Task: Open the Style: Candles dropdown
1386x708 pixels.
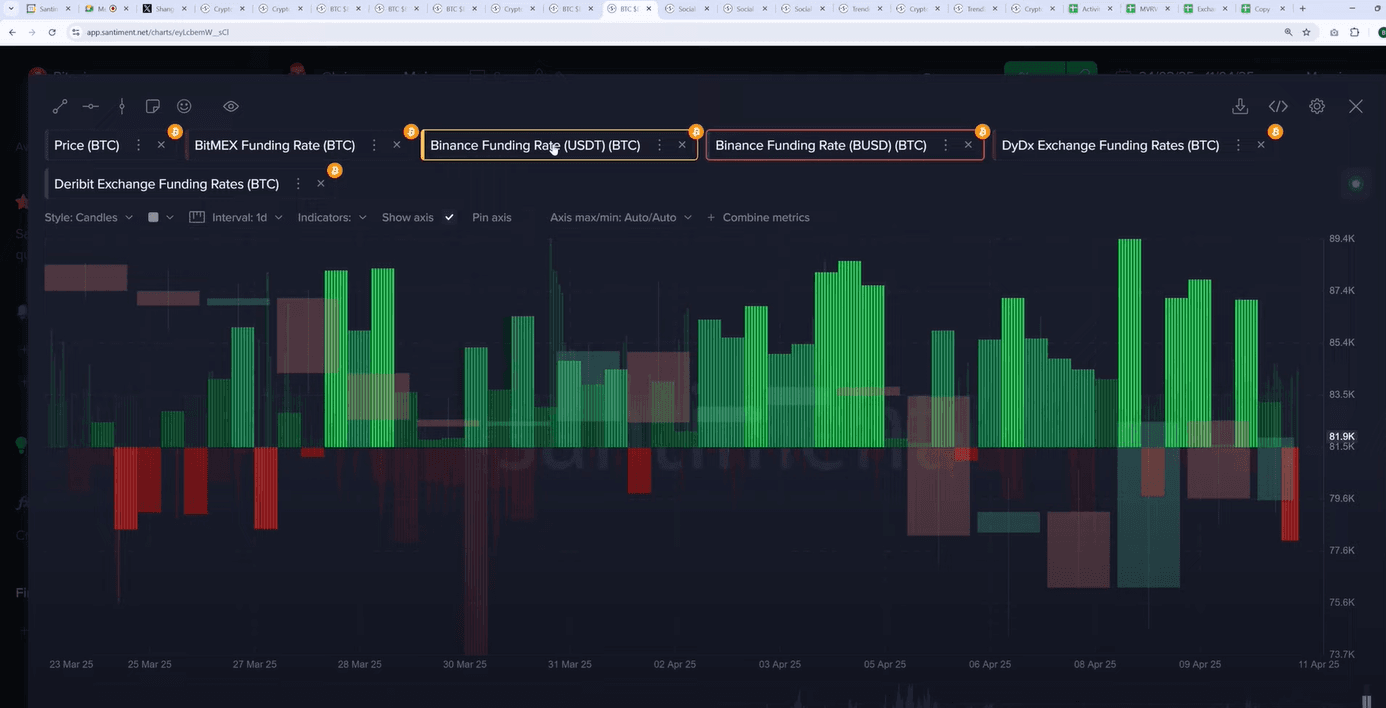Action: [89, 217]
